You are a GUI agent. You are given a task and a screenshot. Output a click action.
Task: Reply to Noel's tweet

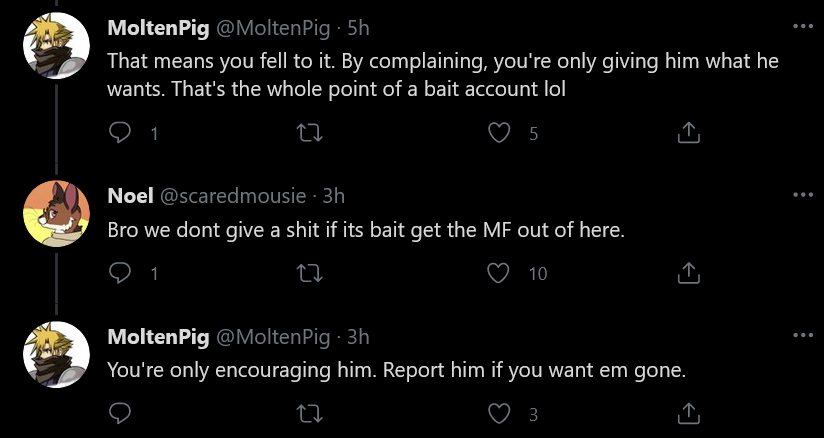[x=119, y=273]
